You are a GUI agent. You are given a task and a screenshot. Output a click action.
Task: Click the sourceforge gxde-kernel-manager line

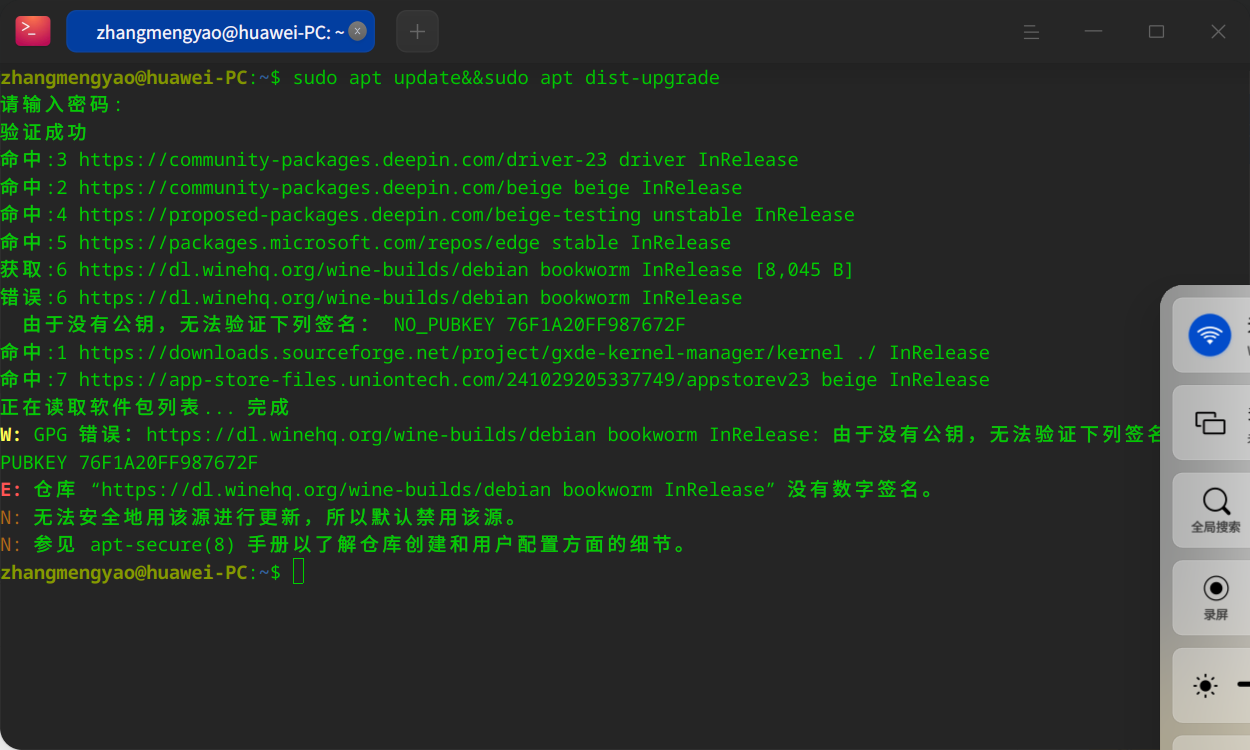click(x=495, y=352)
